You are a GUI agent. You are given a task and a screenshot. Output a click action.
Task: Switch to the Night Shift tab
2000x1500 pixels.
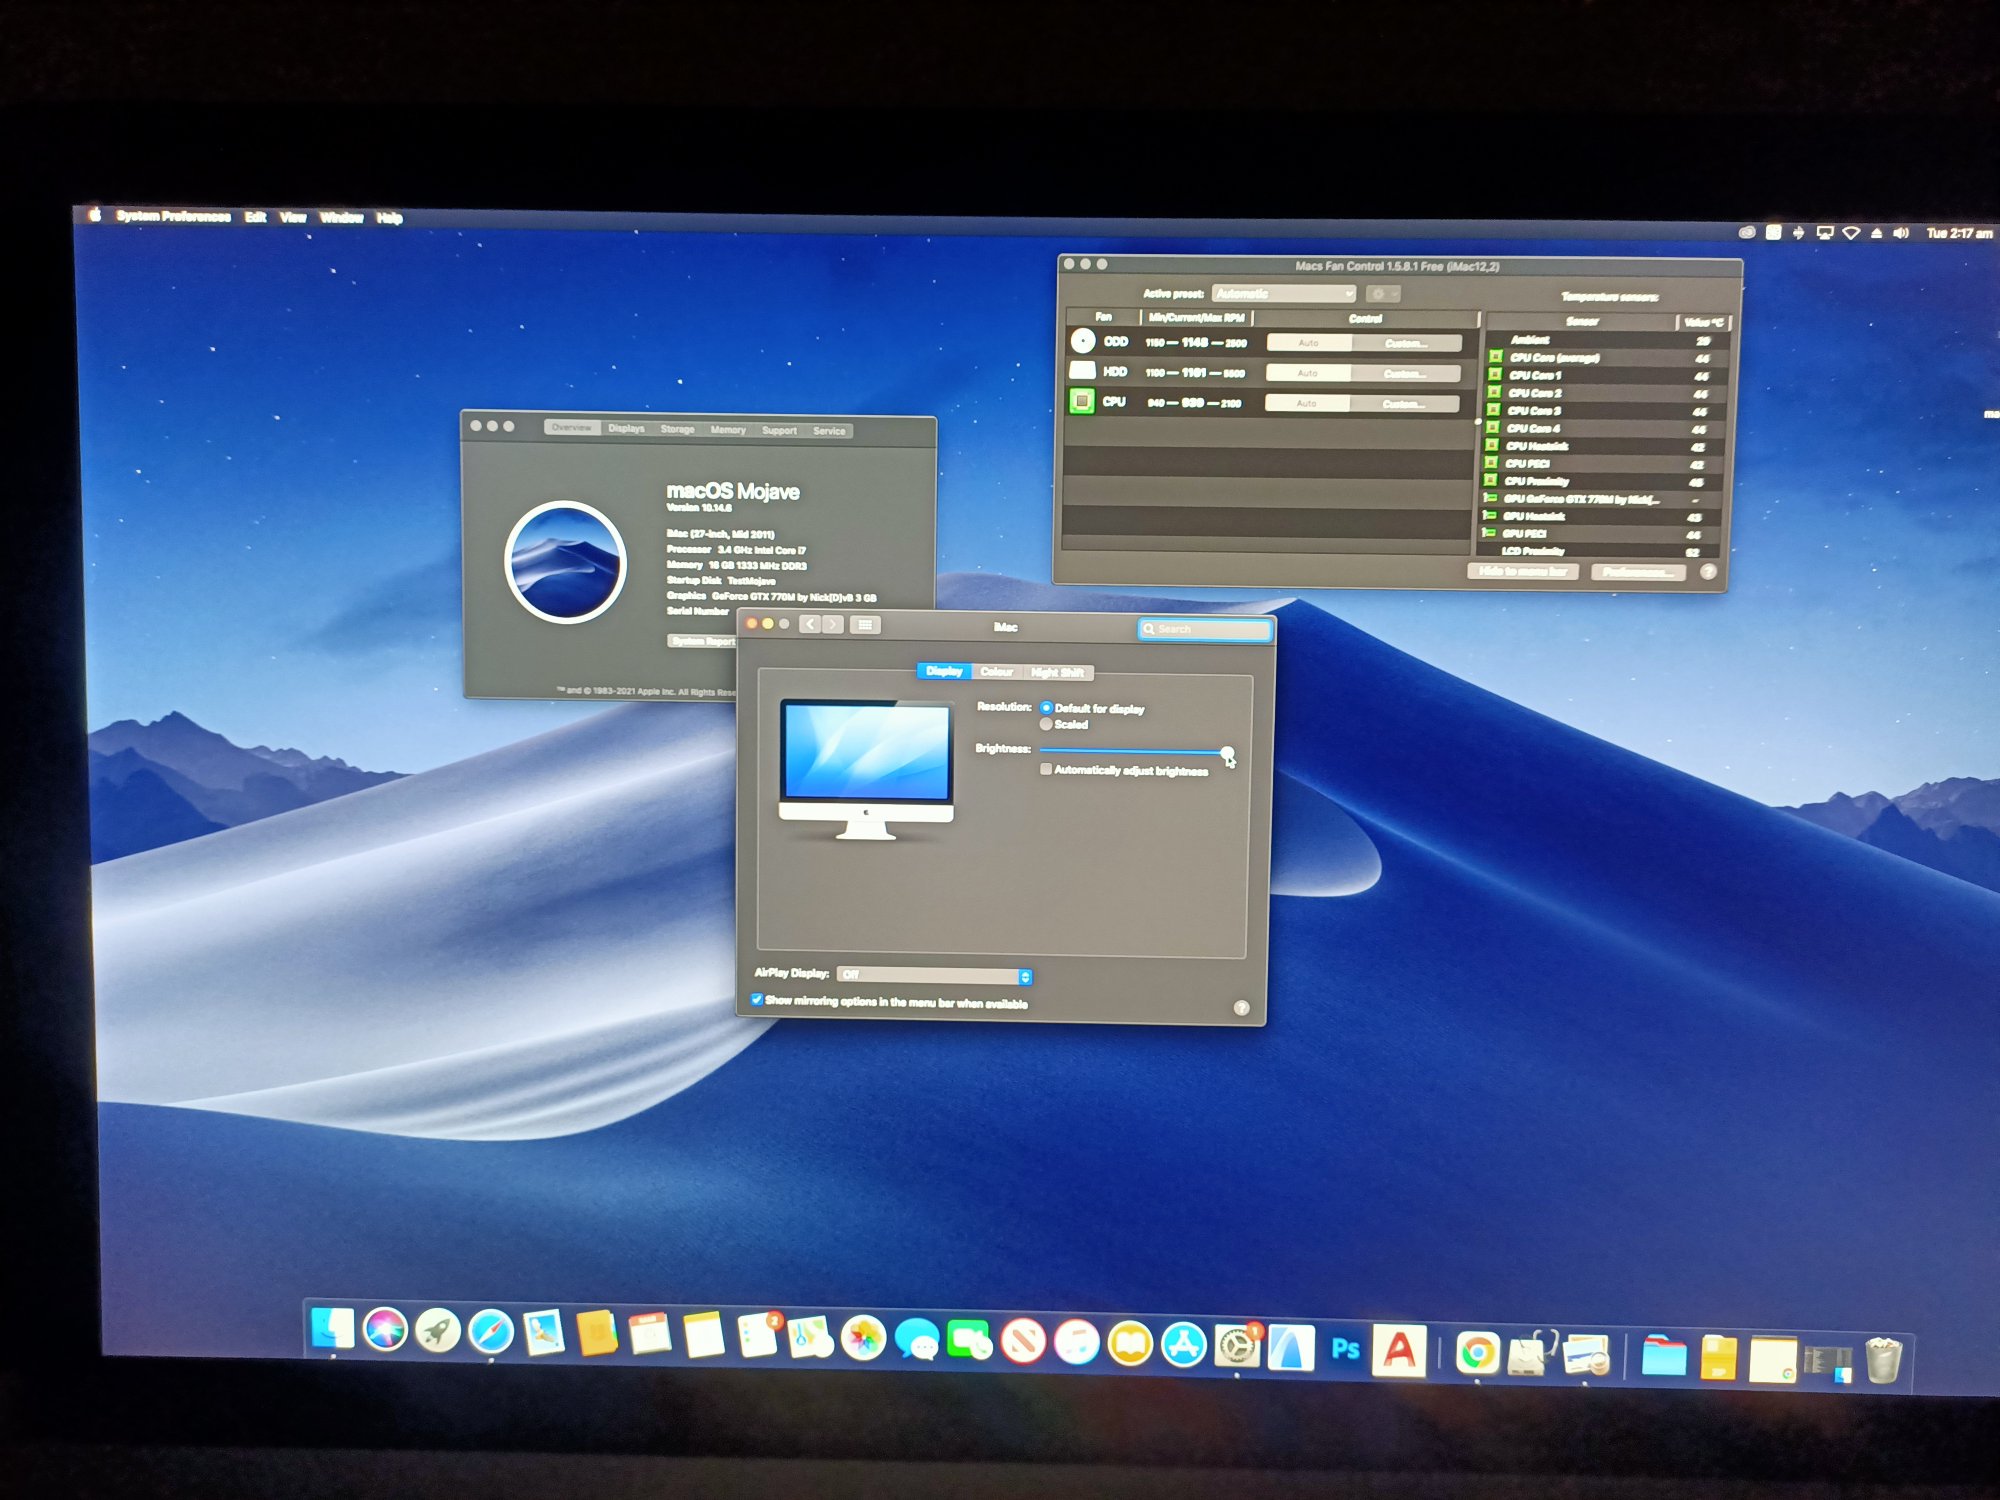pos(1057,672)
